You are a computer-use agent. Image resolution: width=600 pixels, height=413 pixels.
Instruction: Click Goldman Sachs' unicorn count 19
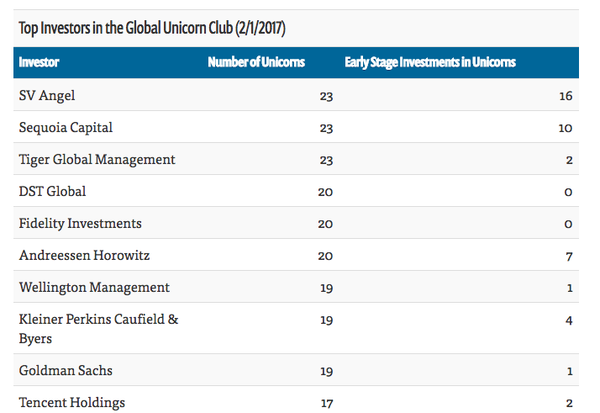(327, 371)
